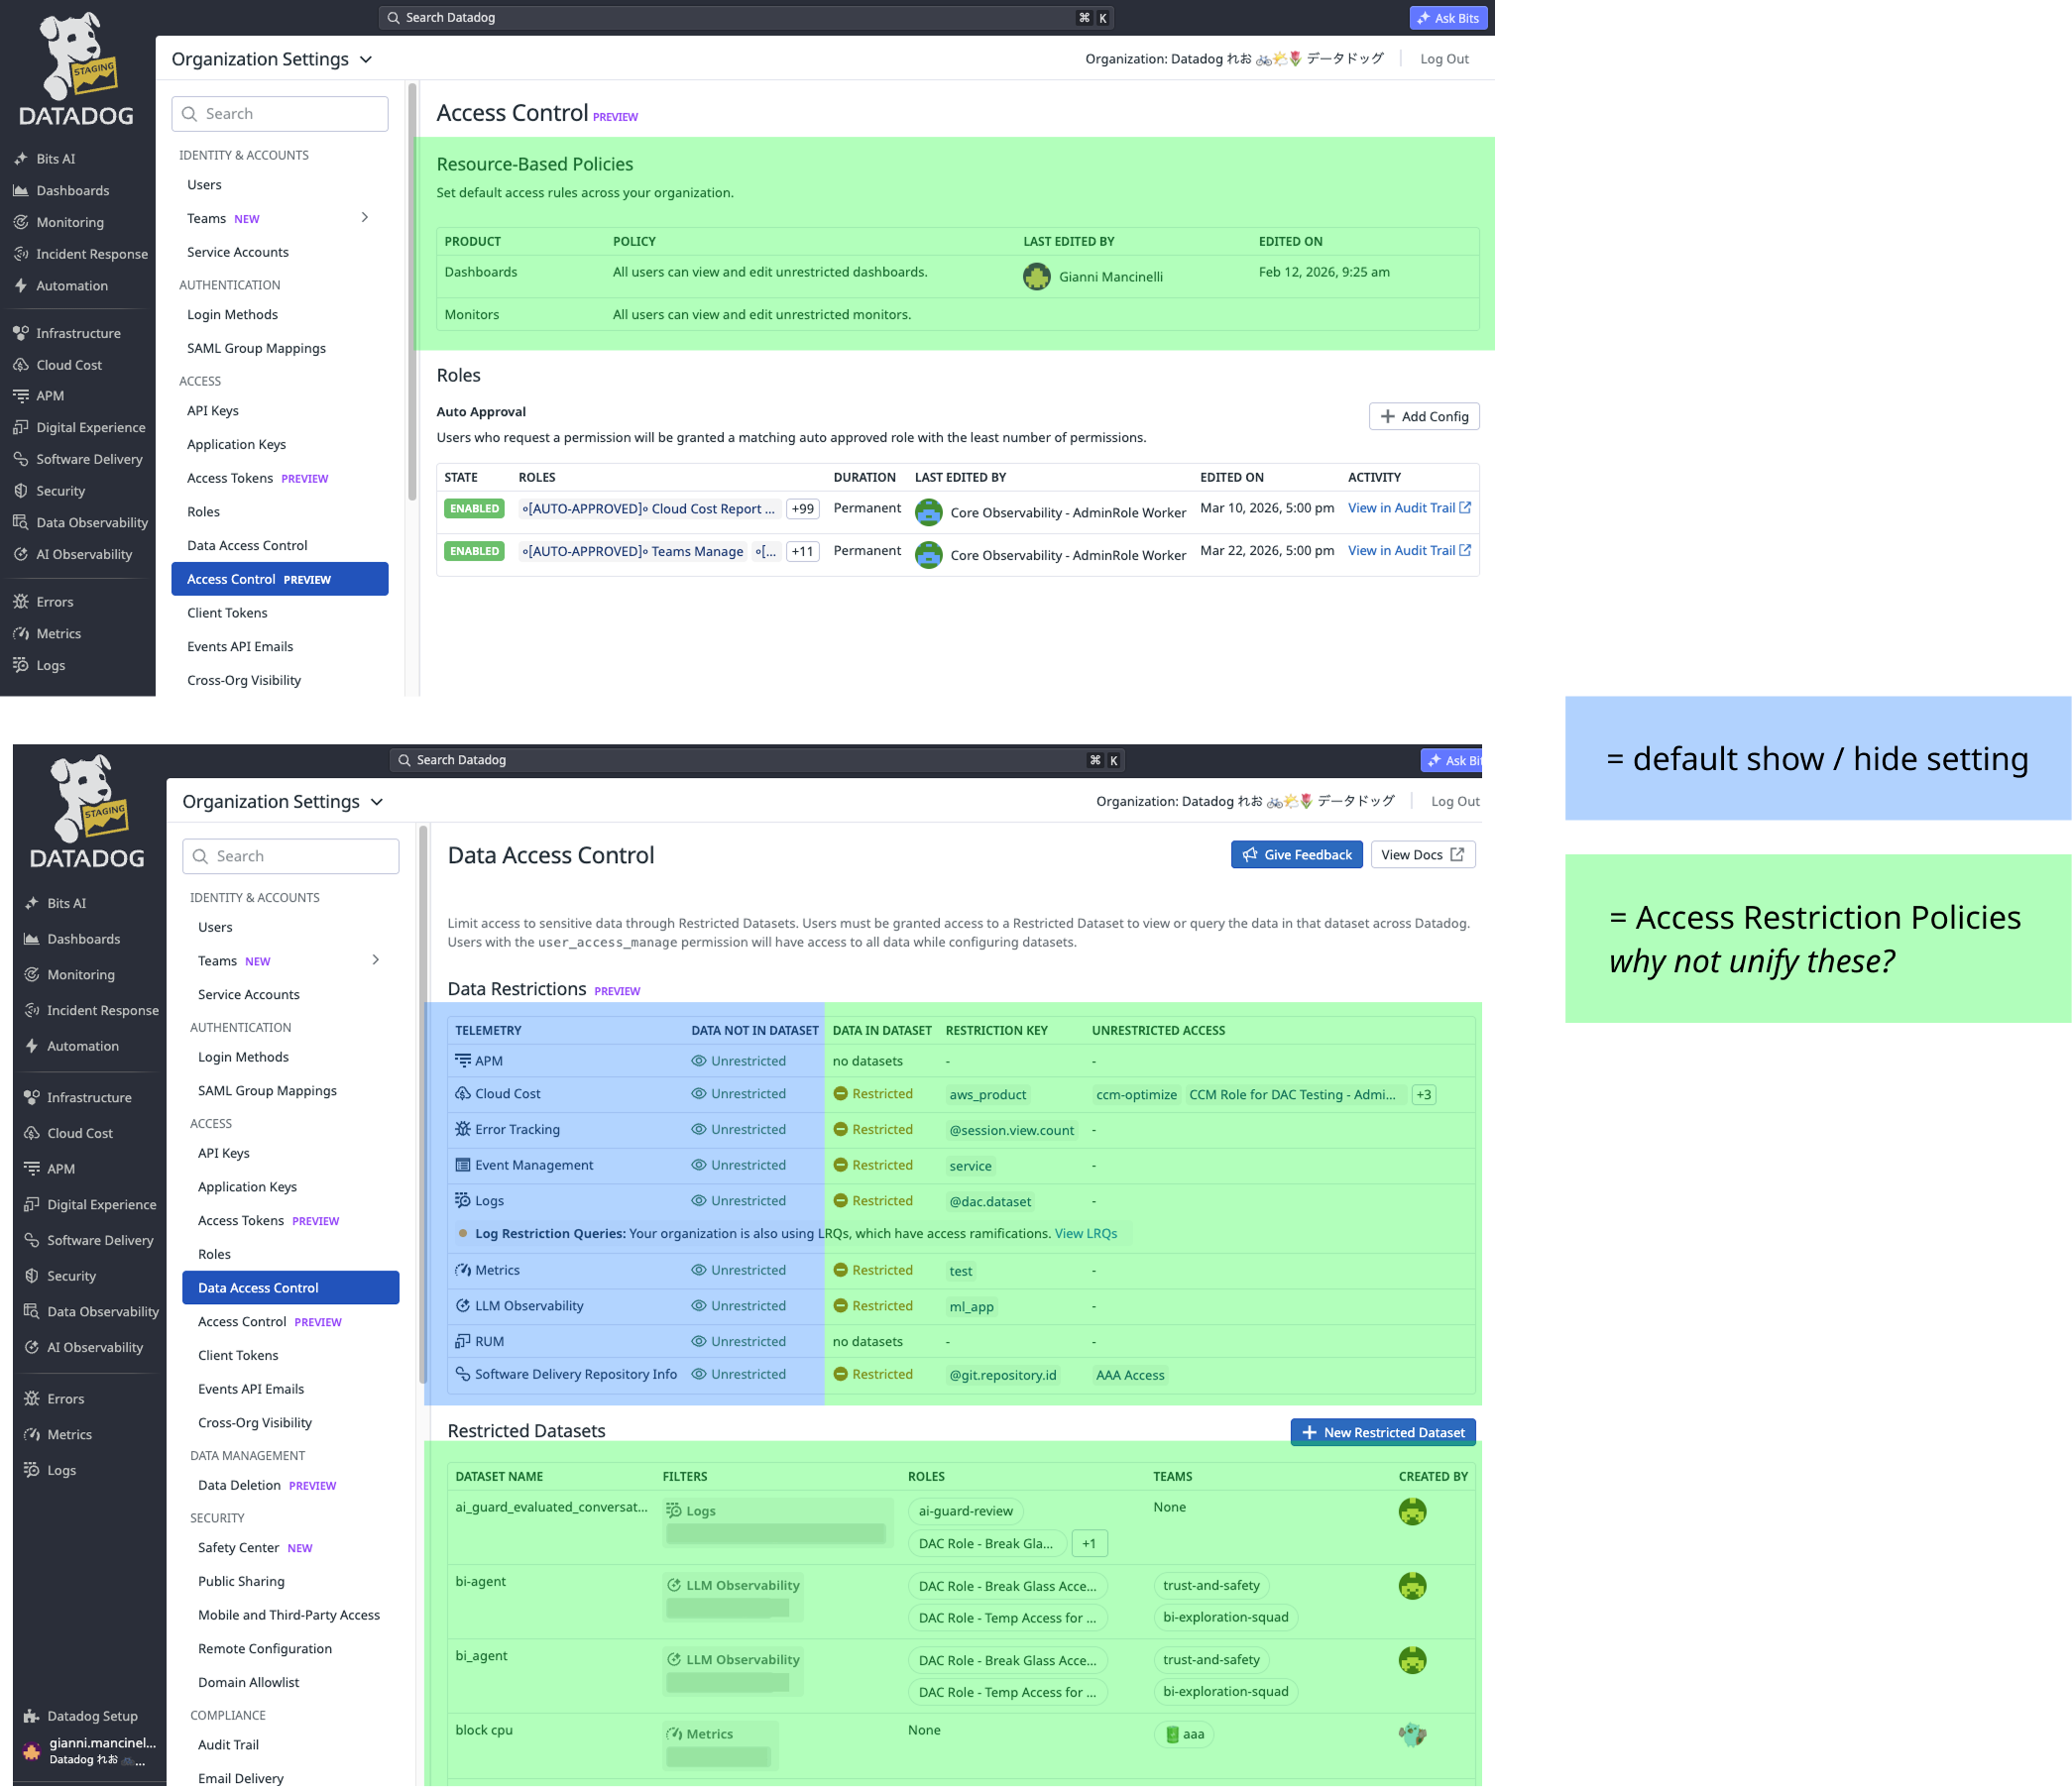Toggle the Unrestricted eye for APM row
This screenshot has width=2072, height=1787.
click(699, 1061)
